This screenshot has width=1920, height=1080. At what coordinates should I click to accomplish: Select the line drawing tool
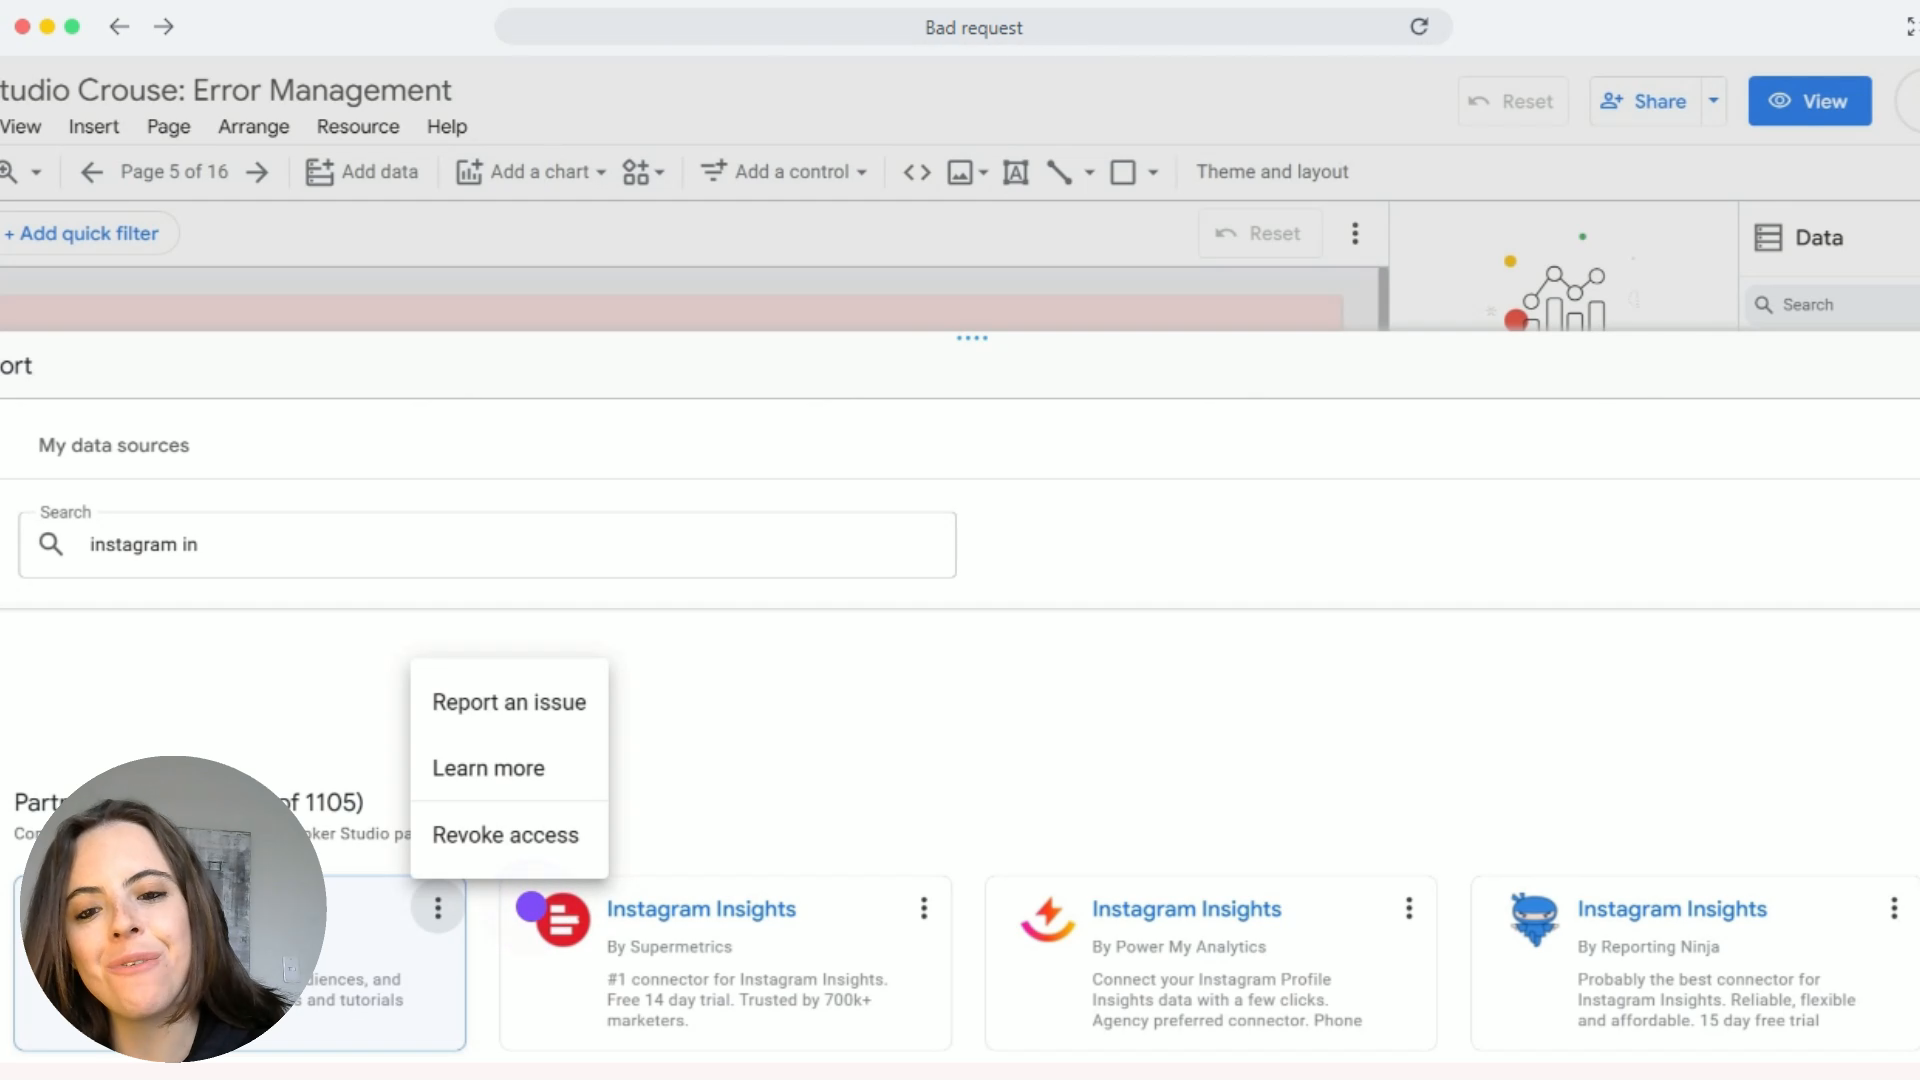(1060, 172)
